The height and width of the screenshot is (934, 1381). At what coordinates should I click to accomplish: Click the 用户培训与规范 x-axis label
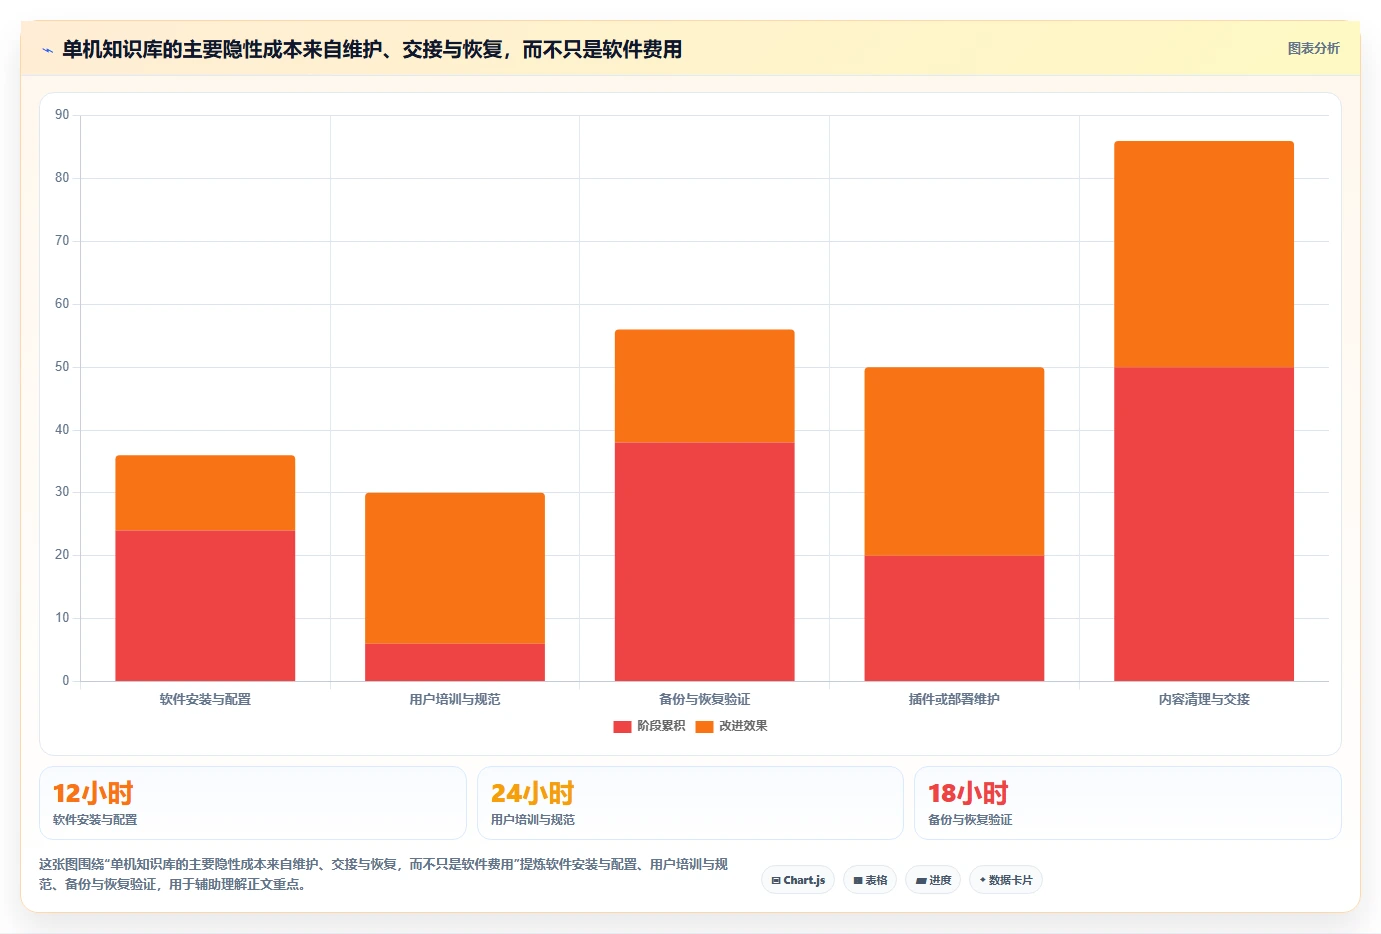tap(455, 699)
